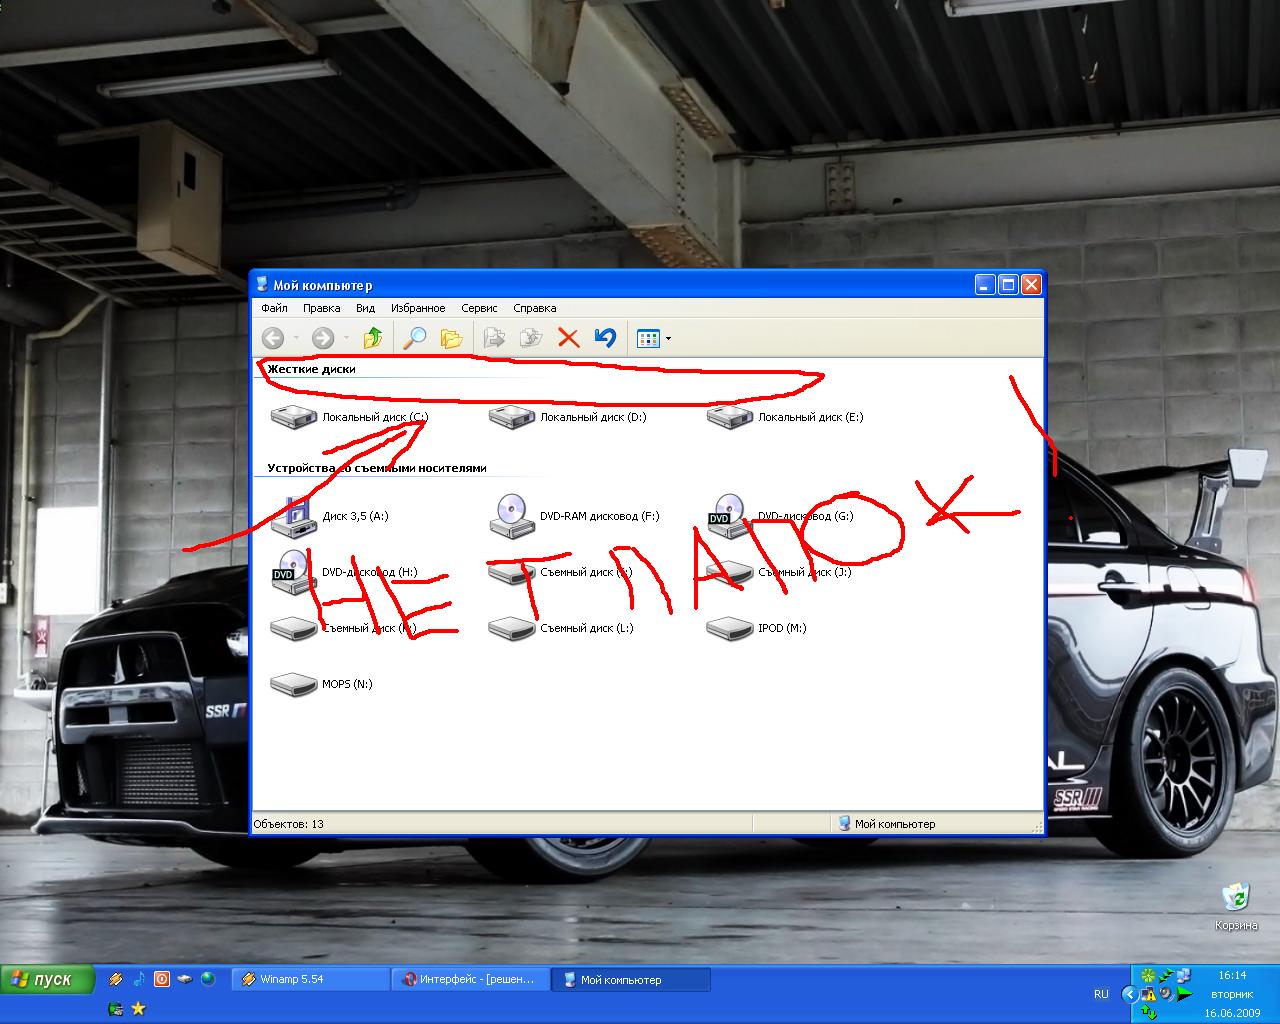The image size is (1280, 1024).
Task: Select Локальный диск (E:) drive icon
Action: pyautogui.click(x=730, y=416)
